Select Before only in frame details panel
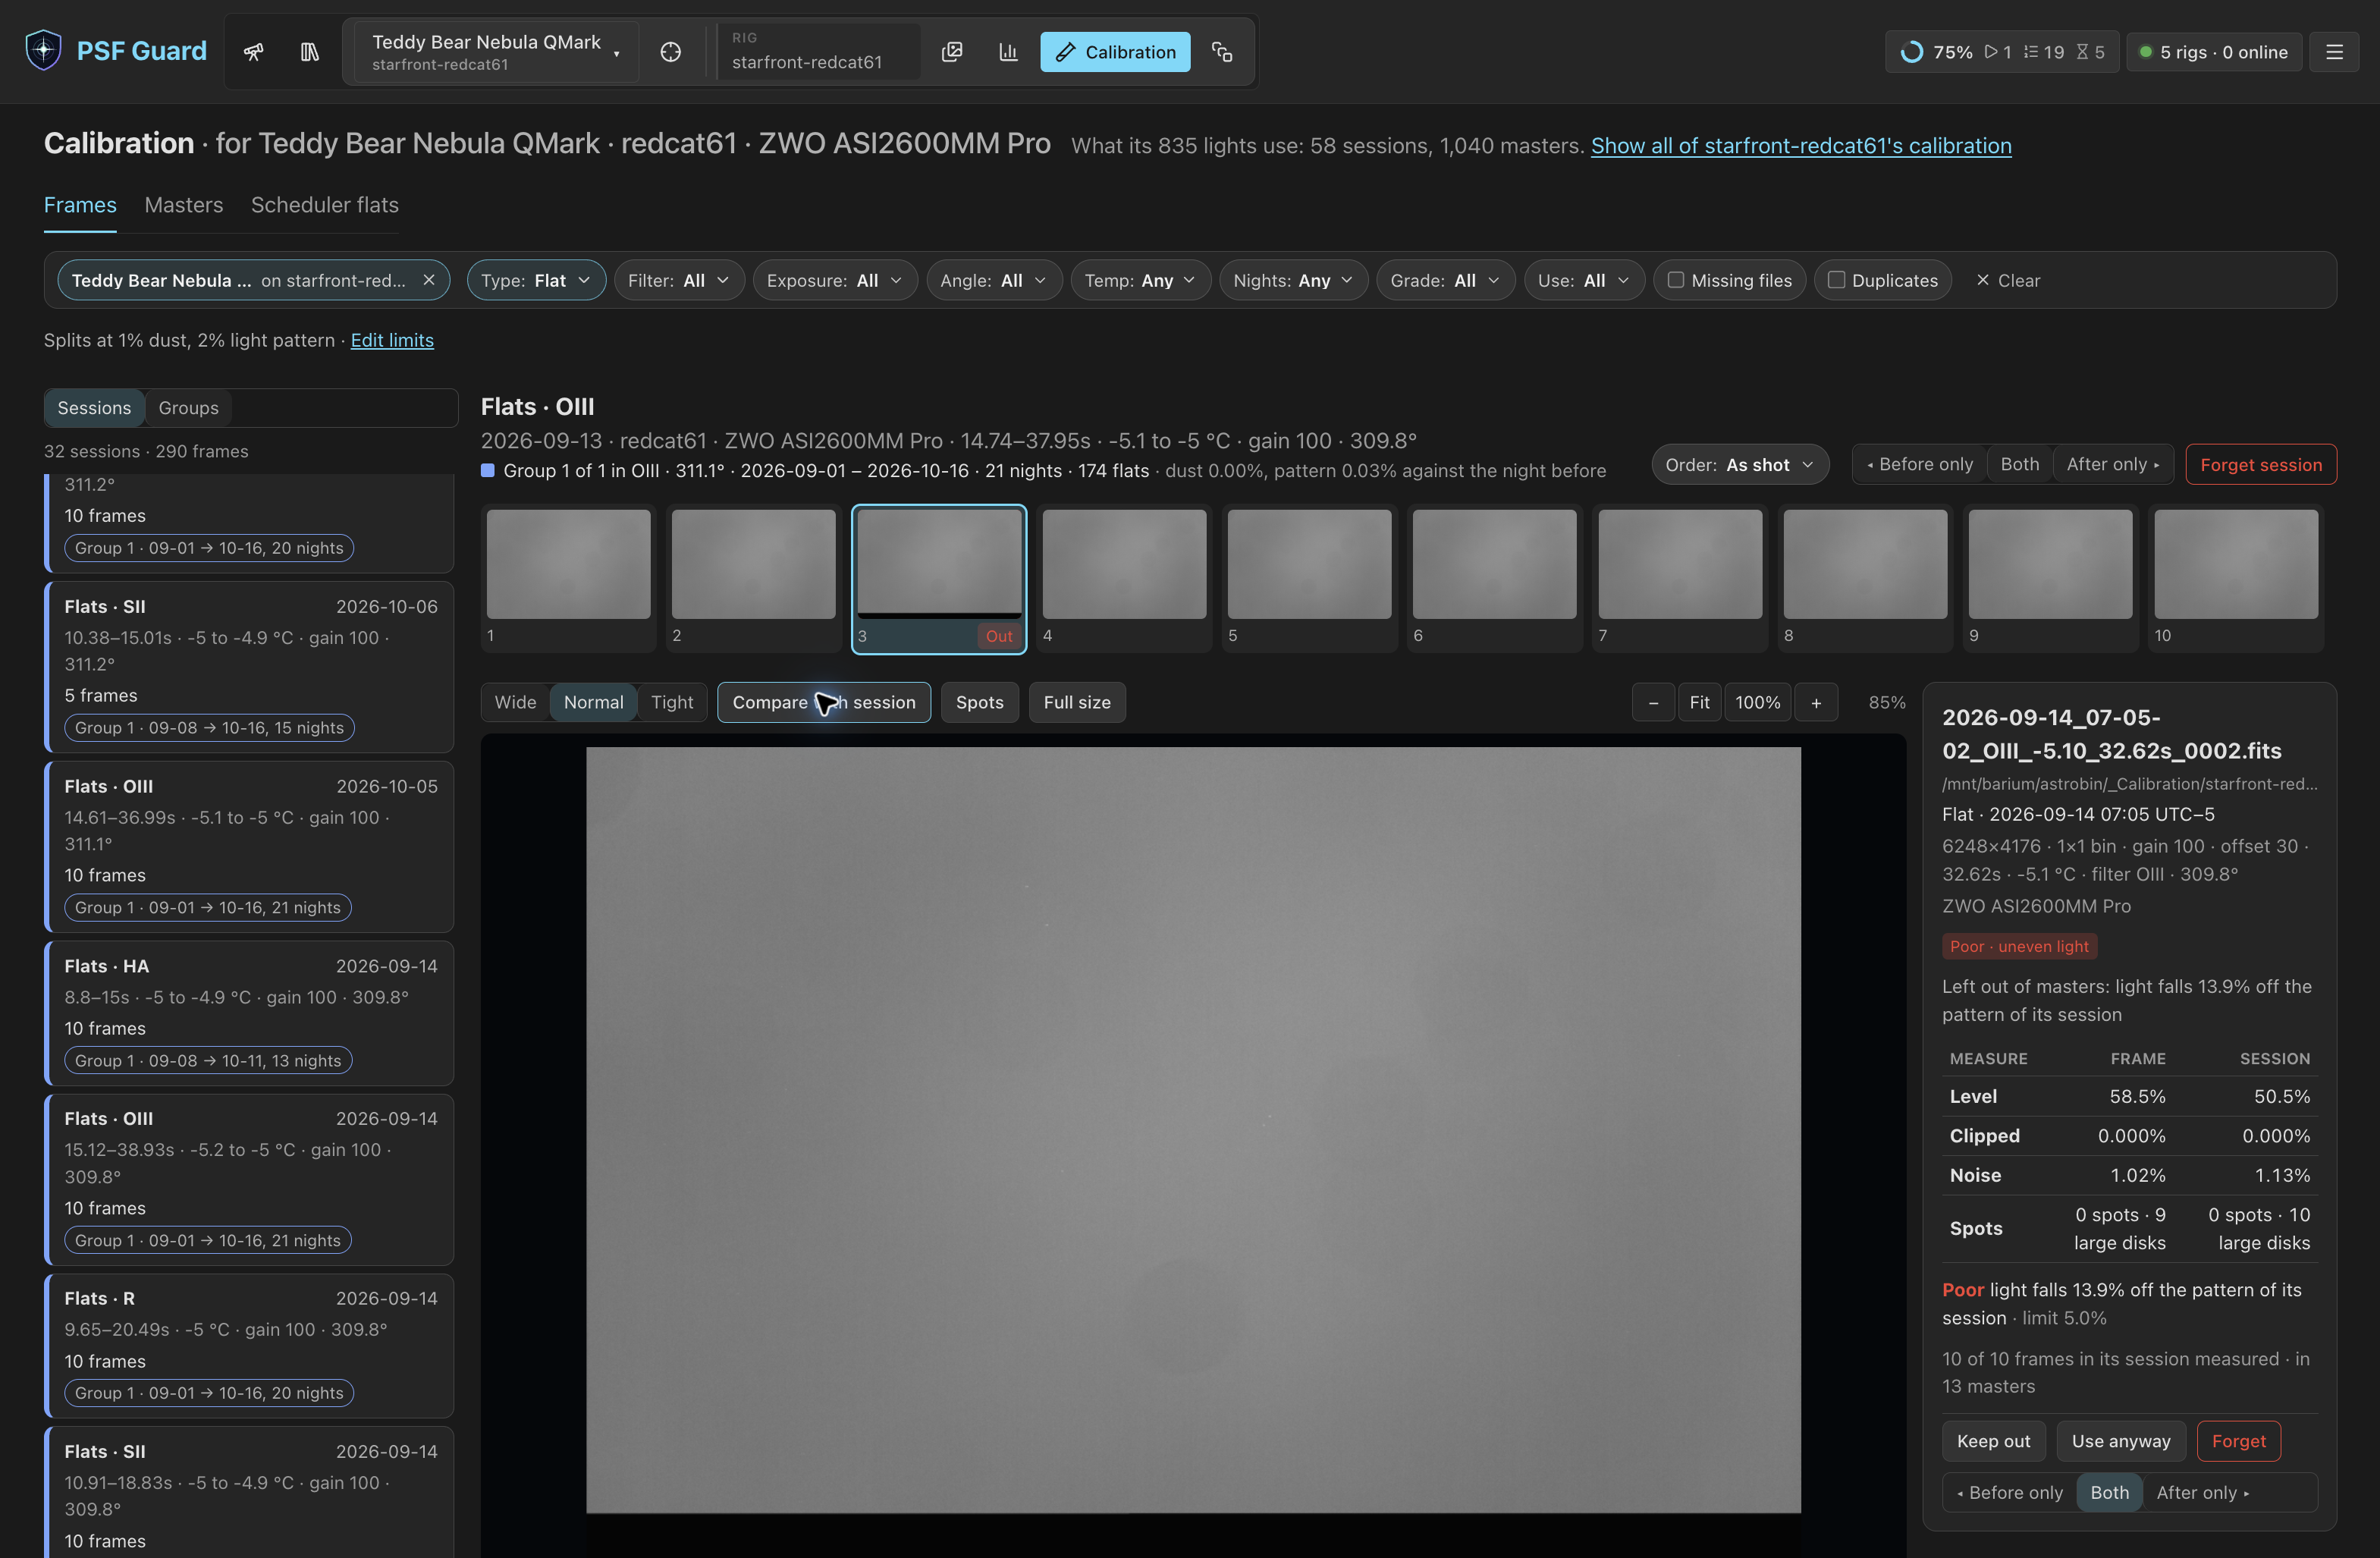The image size is (2380, 1558). coord(2010,1492)
